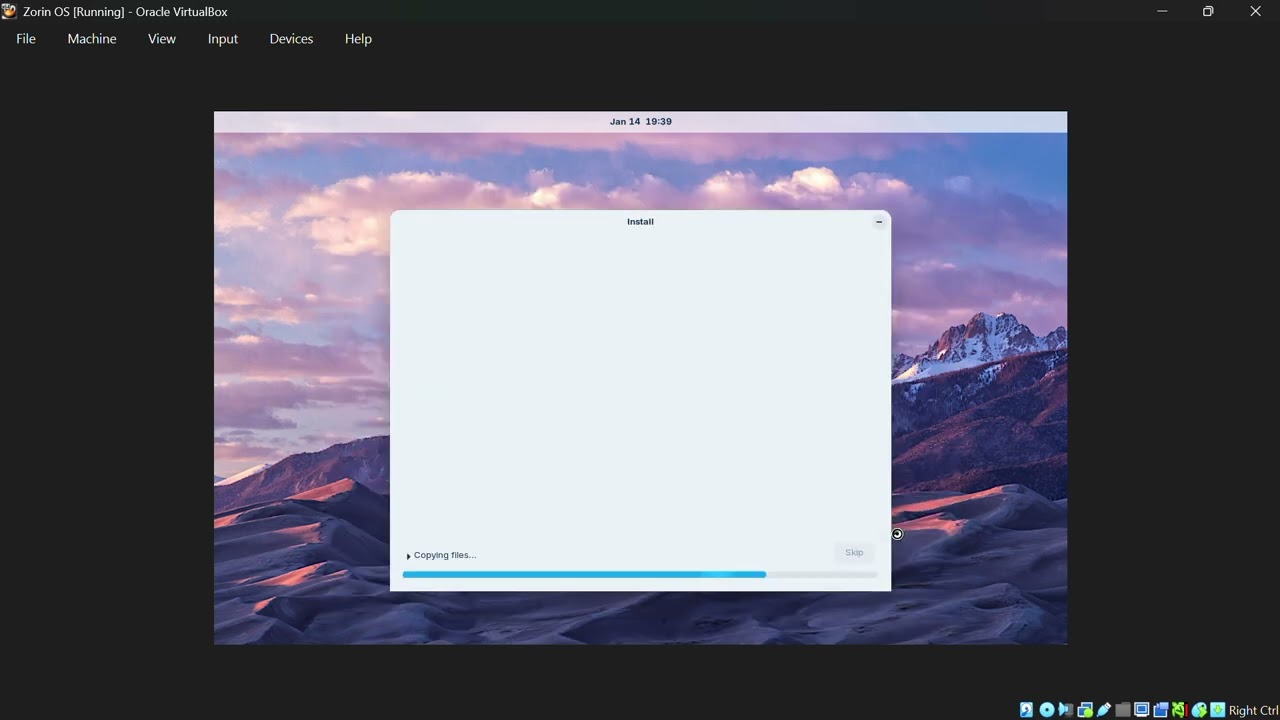This screenshot has height=720, width=1280.
Task: Click the audio status icon
Action: pos(1066,710)
